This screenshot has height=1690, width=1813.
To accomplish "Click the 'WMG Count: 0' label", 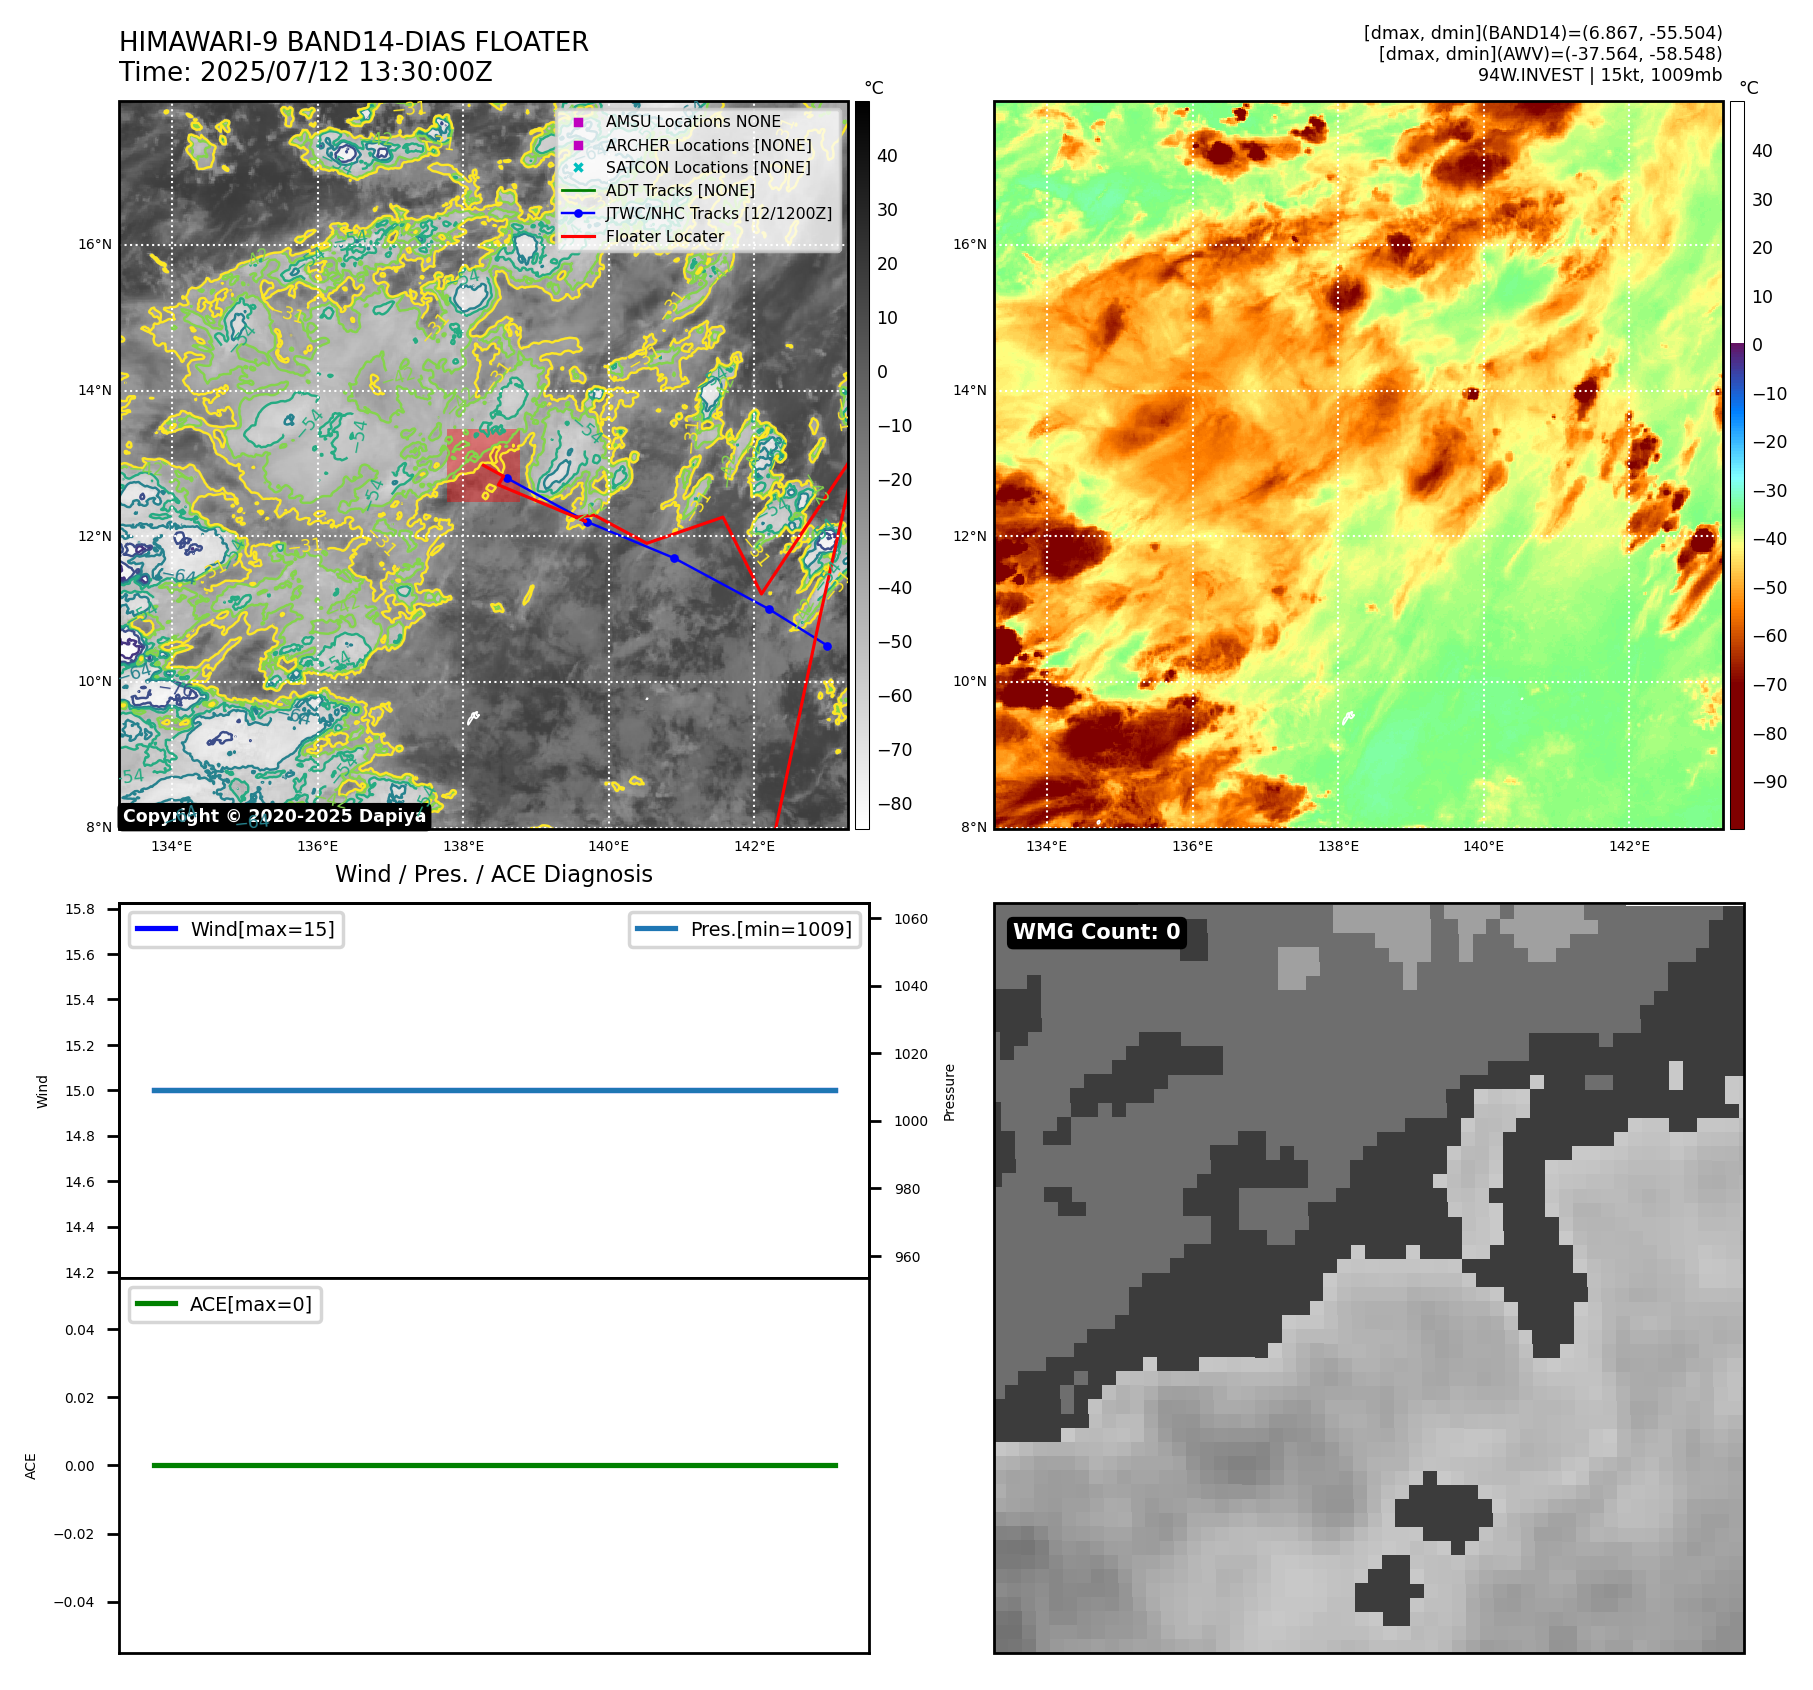I will click(x=1097, y=932).
